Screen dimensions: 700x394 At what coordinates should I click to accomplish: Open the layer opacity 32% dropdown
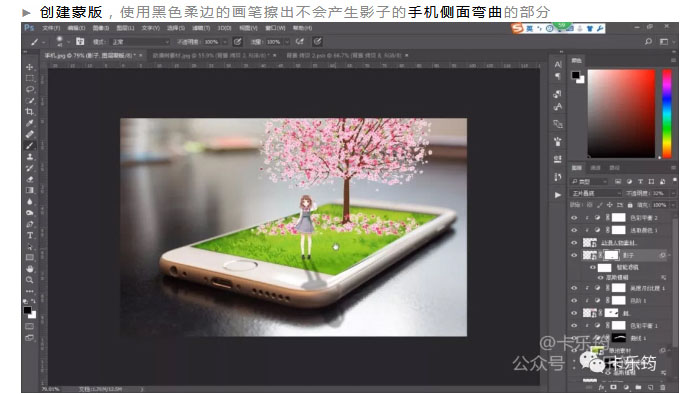(672, 193)
